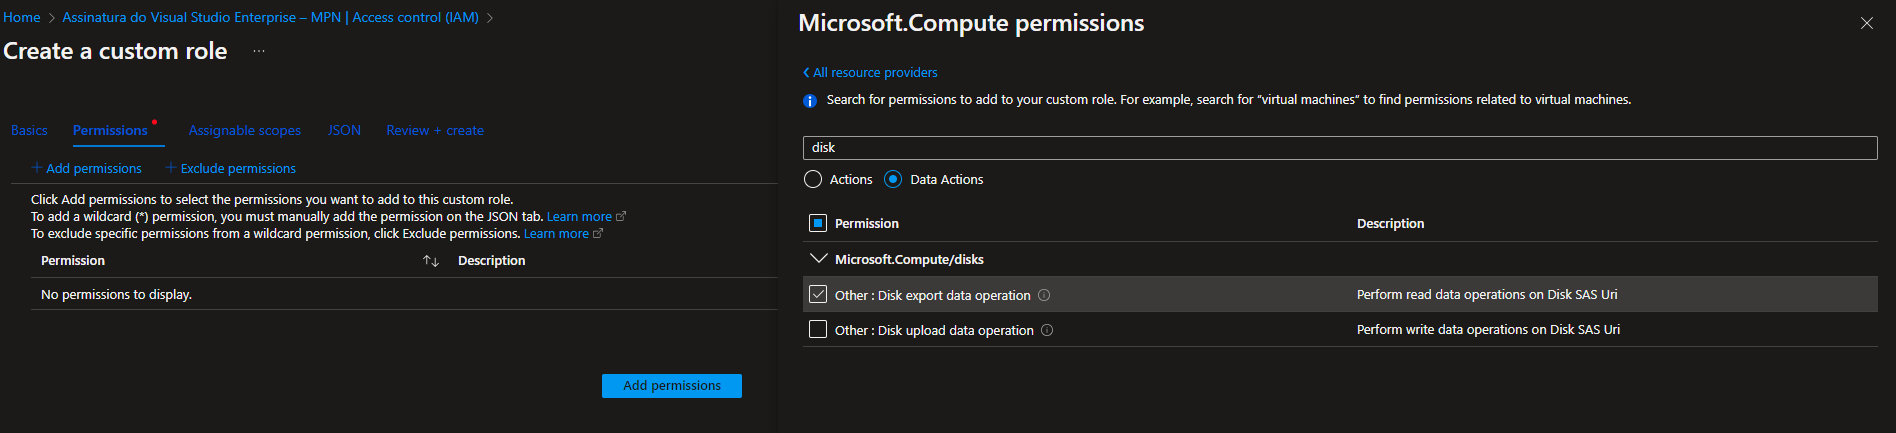Switch to the JSON tab
The height and width of the screenshot is (433, 1896).
[344, 130]
